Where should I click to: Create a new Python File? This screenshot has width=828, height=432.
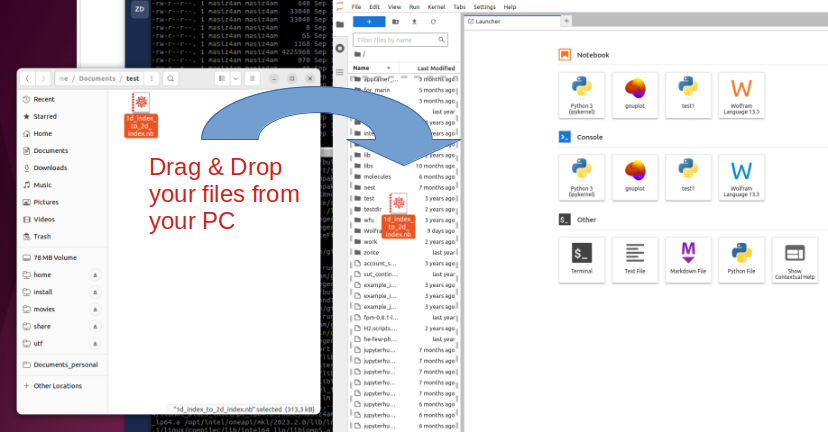741,260
